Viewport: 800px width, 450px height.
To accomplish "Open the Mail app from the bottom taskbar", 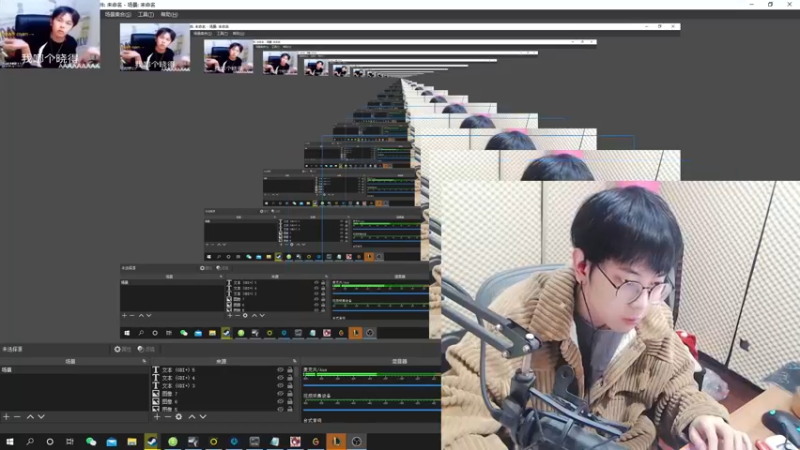I will tap(111, 442).
